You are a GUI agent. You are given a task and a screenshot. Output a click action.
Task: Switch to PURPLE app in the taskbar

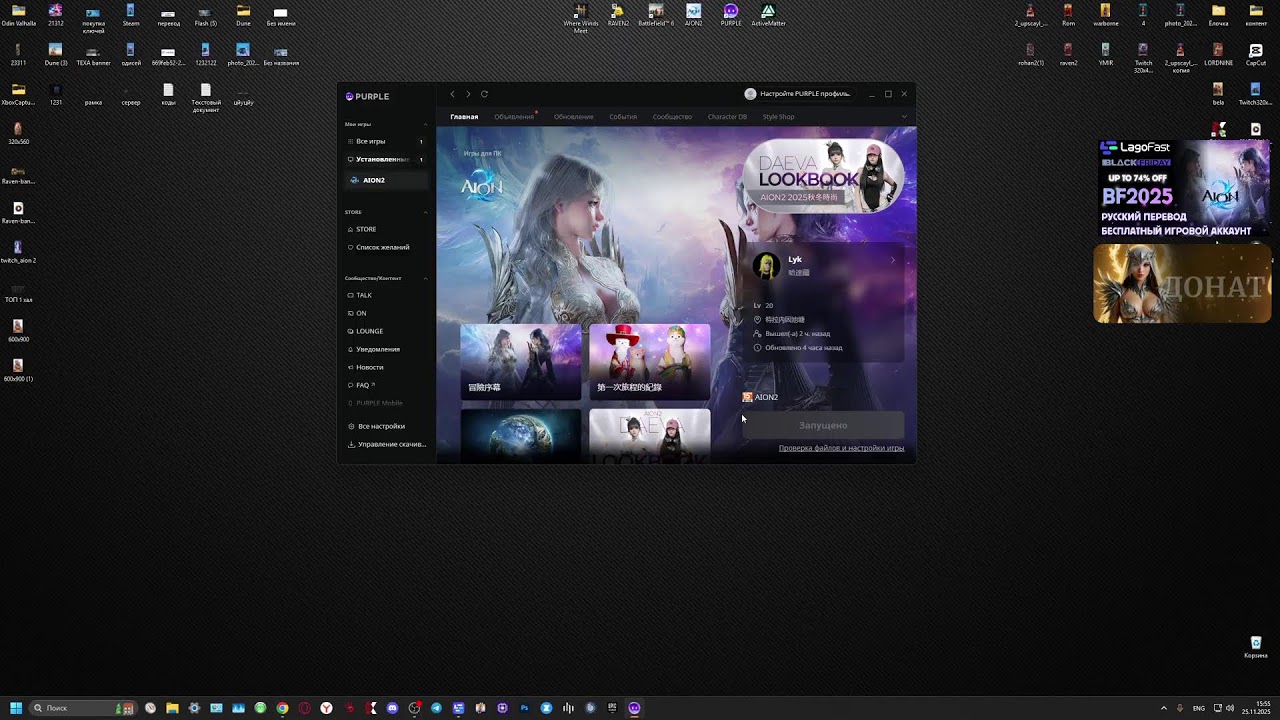634,708
